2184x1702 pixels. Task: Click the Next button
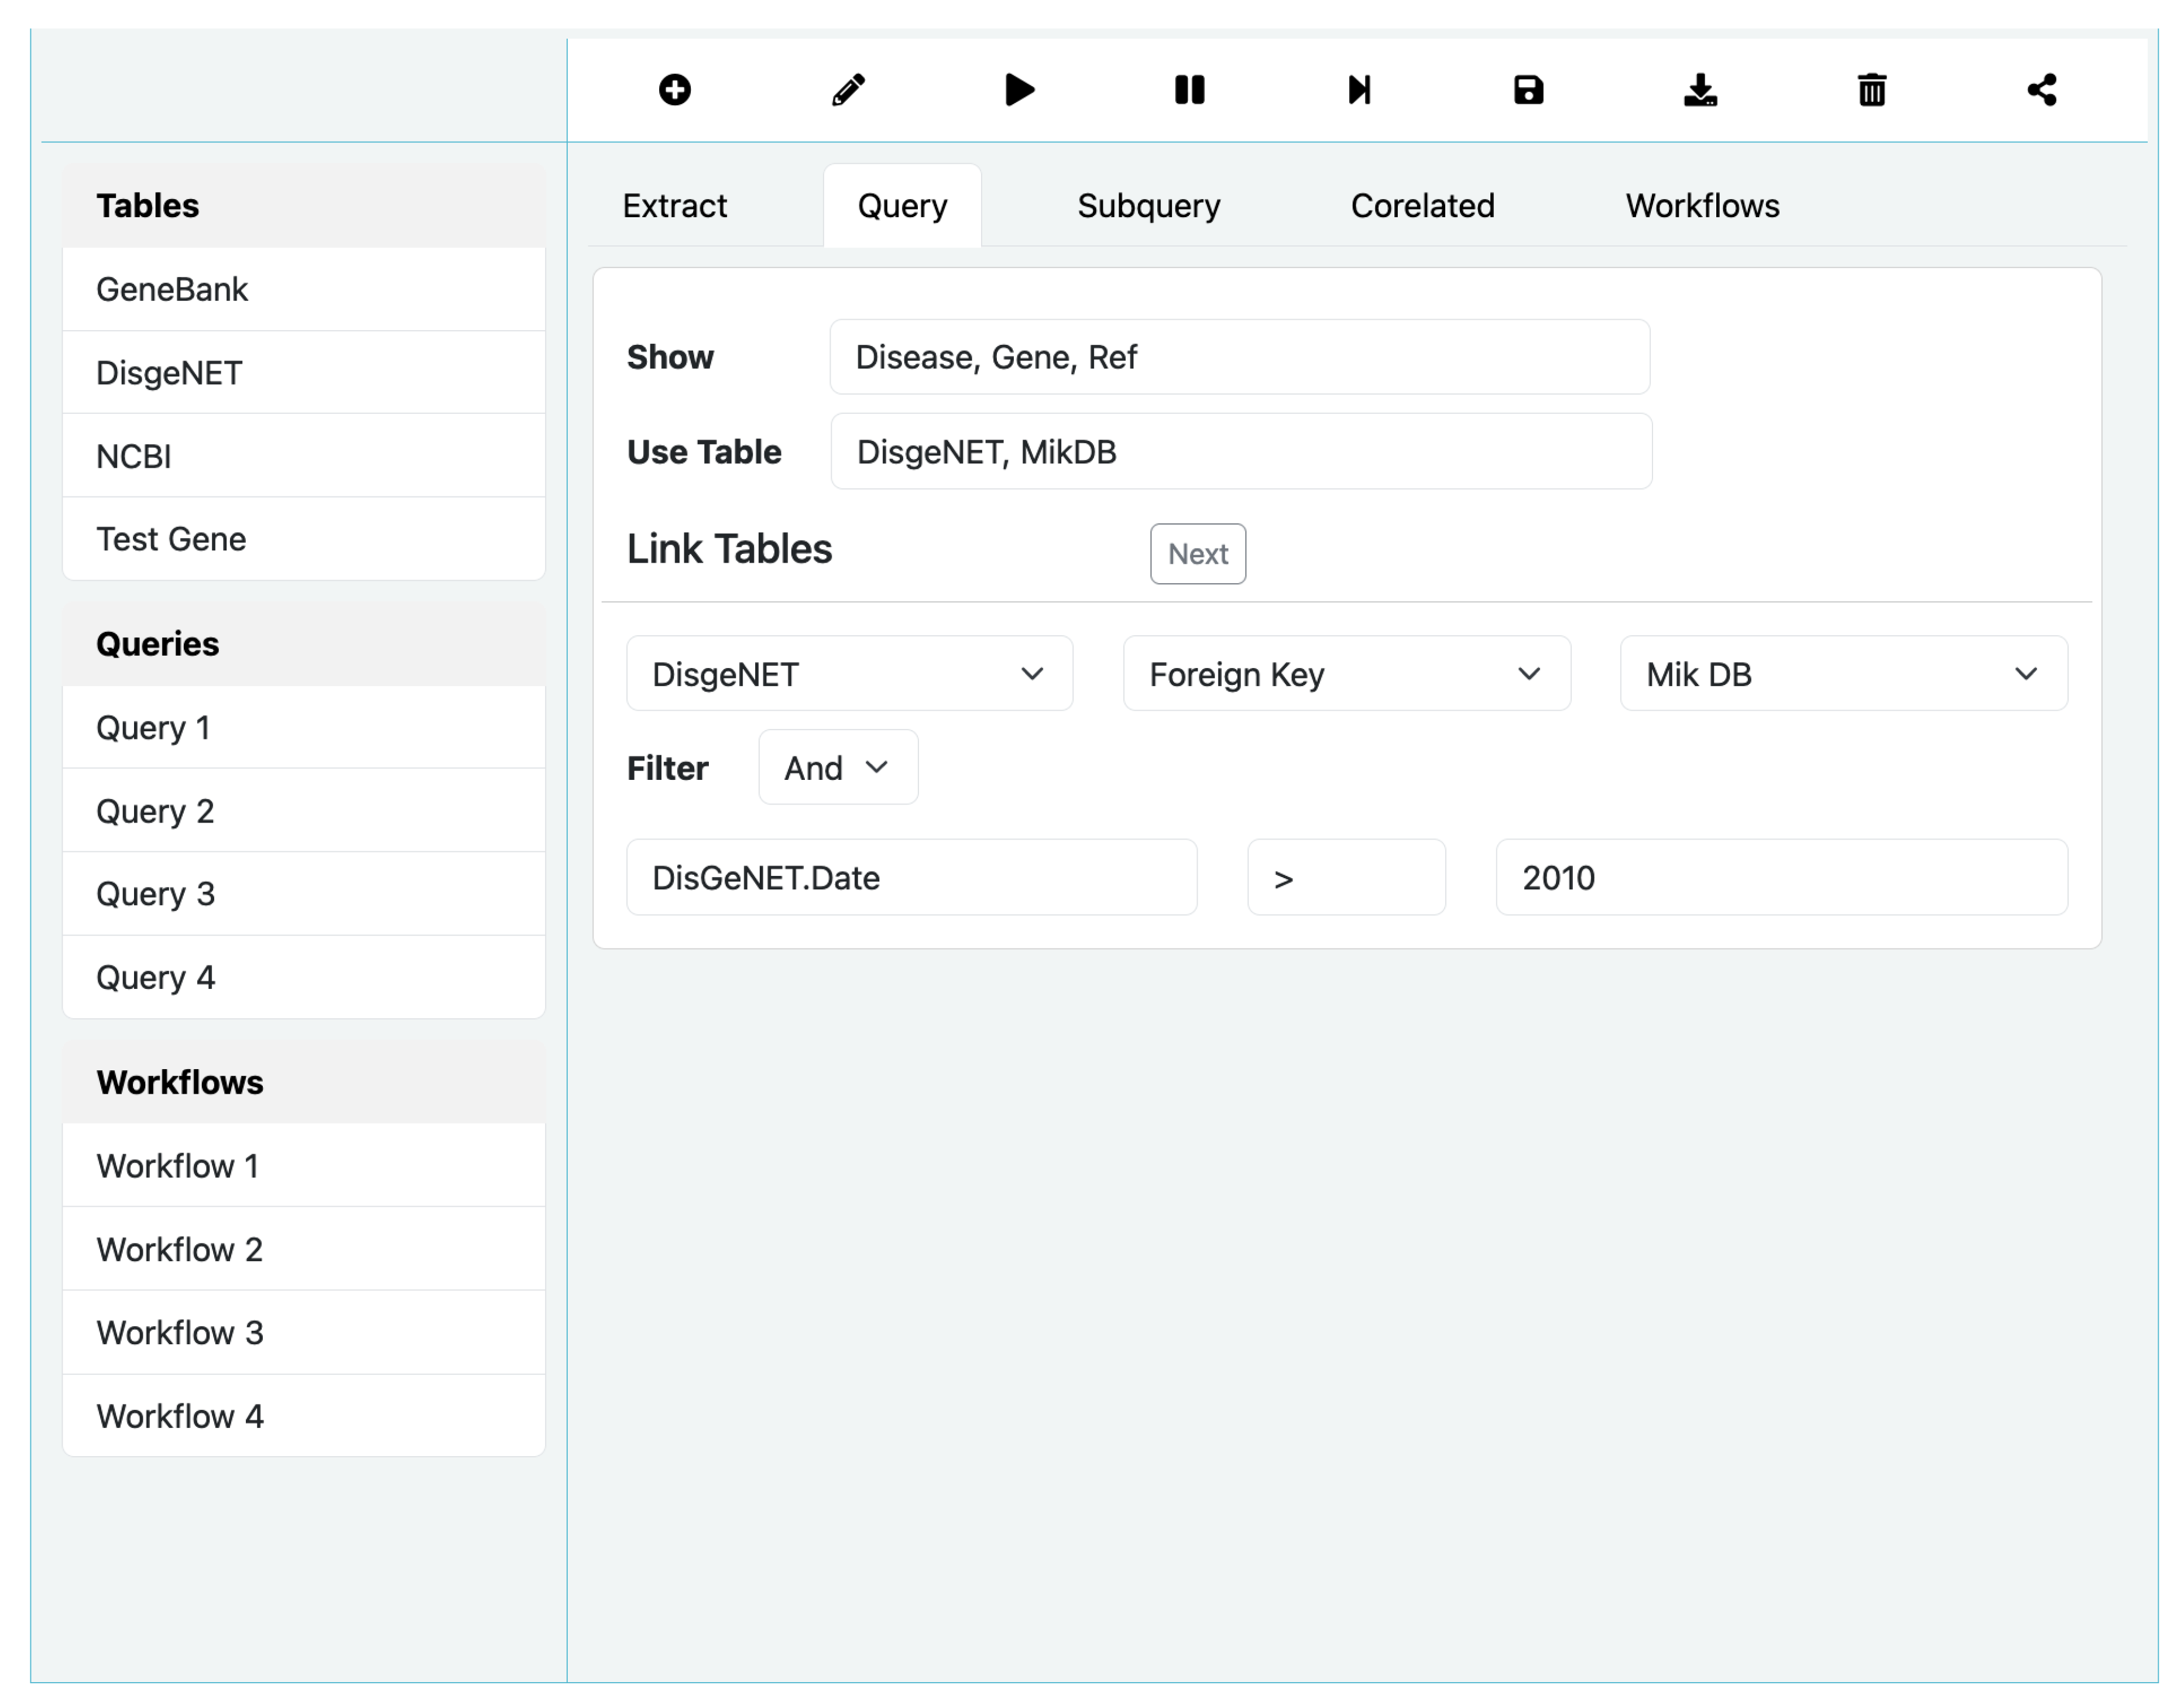click(1197, 554)
